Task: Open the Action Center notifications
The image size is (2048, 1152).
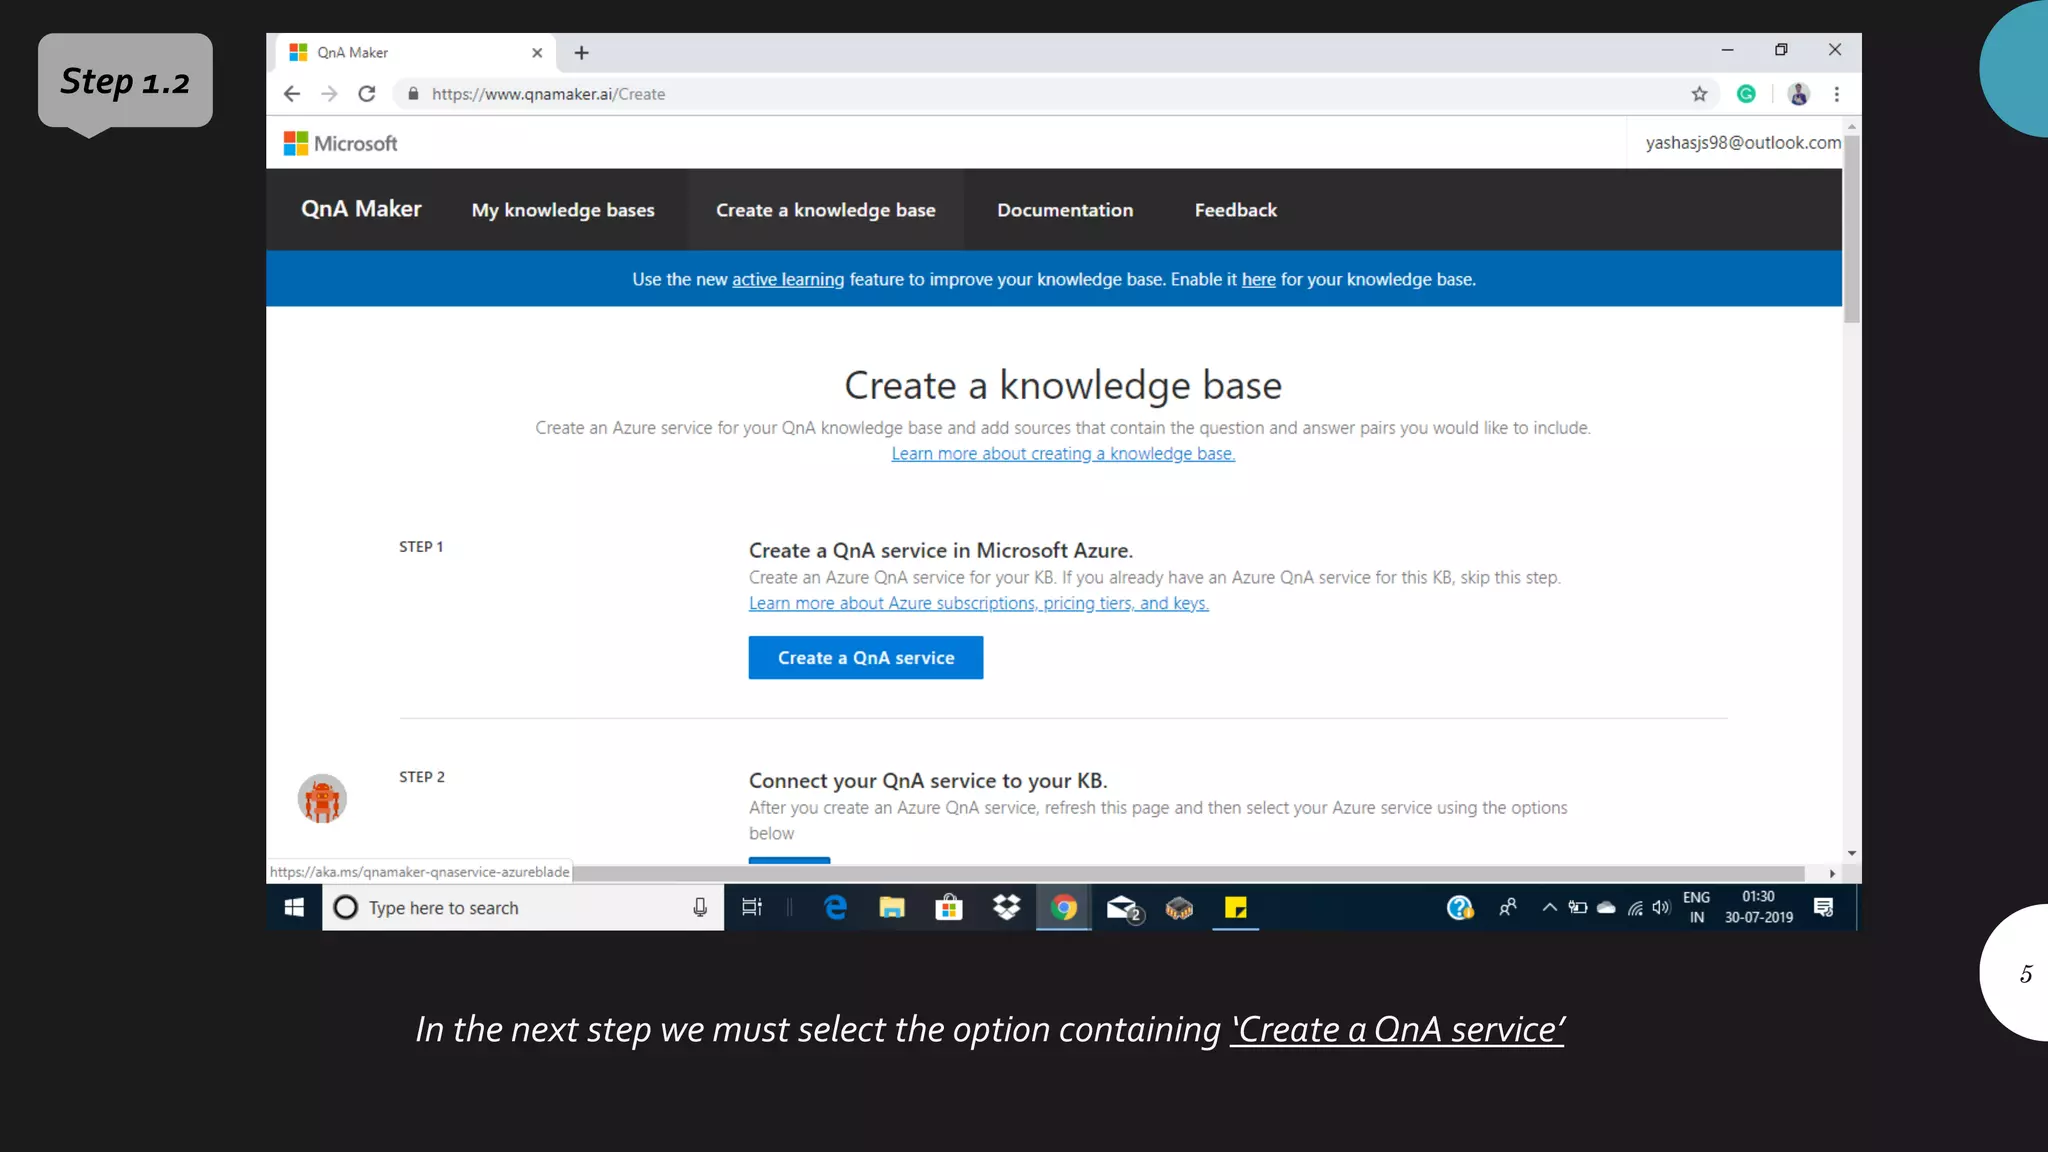Action: [1823, 908]
